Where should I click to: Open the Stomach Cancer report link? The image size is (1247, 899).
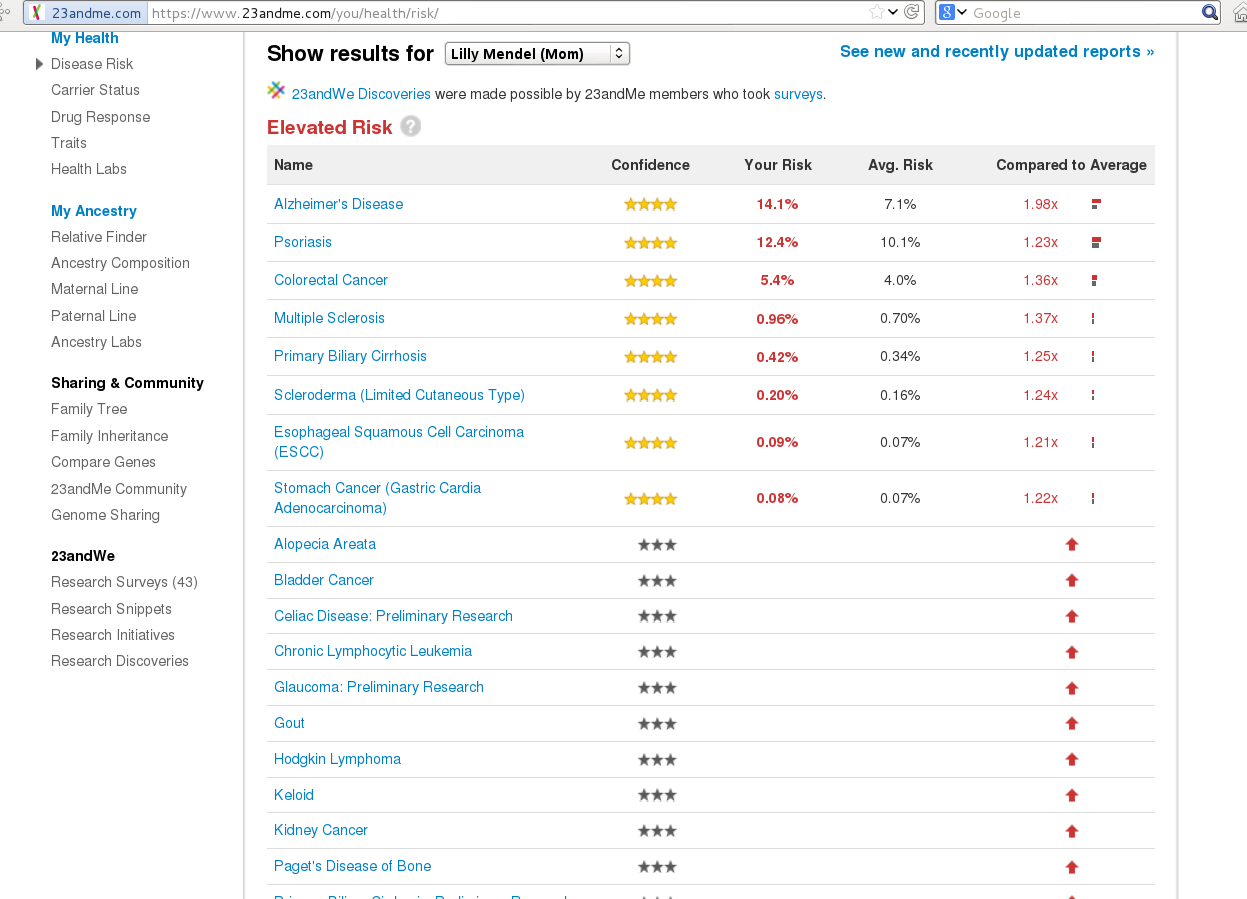pyautogui.click(x=378, y=498)
